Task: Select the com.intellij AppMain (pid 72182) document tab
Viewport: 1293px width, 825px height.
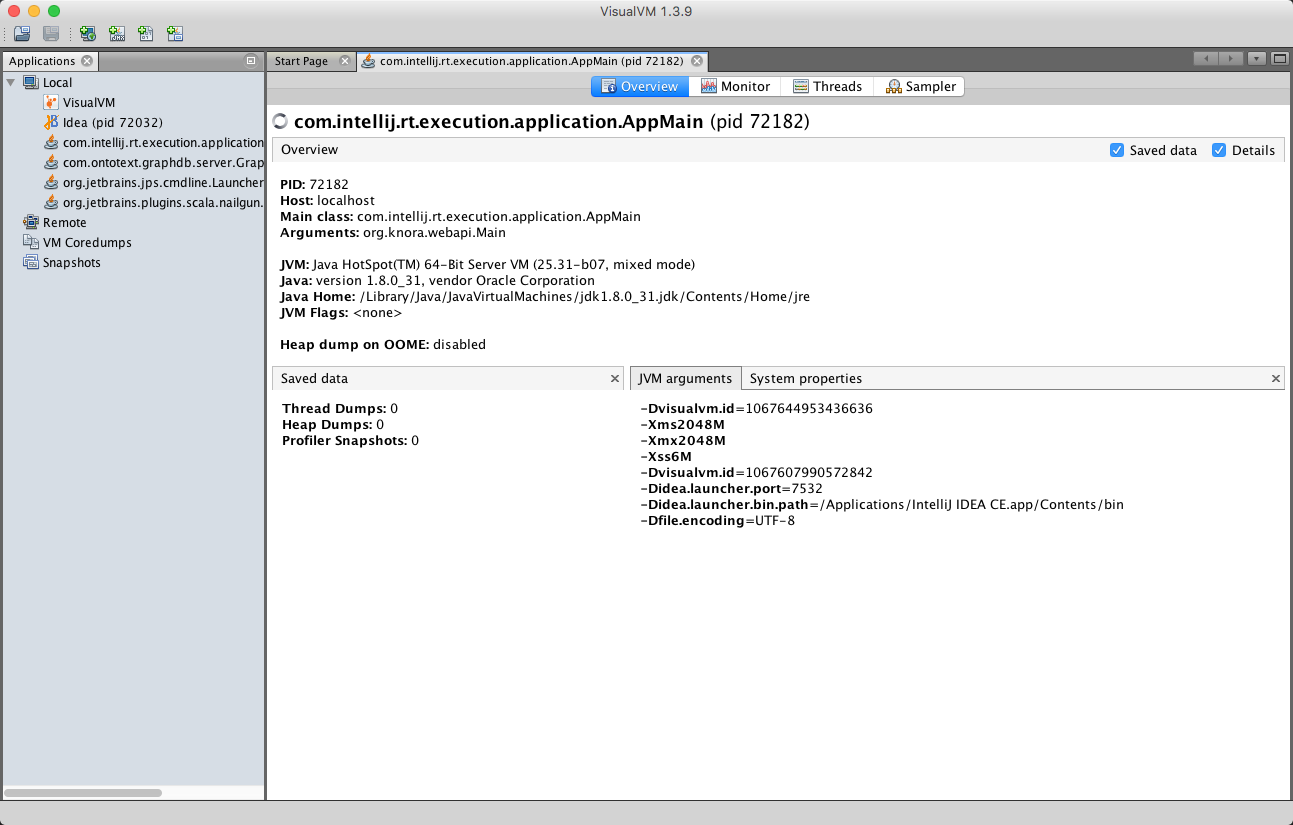Action: click(530, 61)
